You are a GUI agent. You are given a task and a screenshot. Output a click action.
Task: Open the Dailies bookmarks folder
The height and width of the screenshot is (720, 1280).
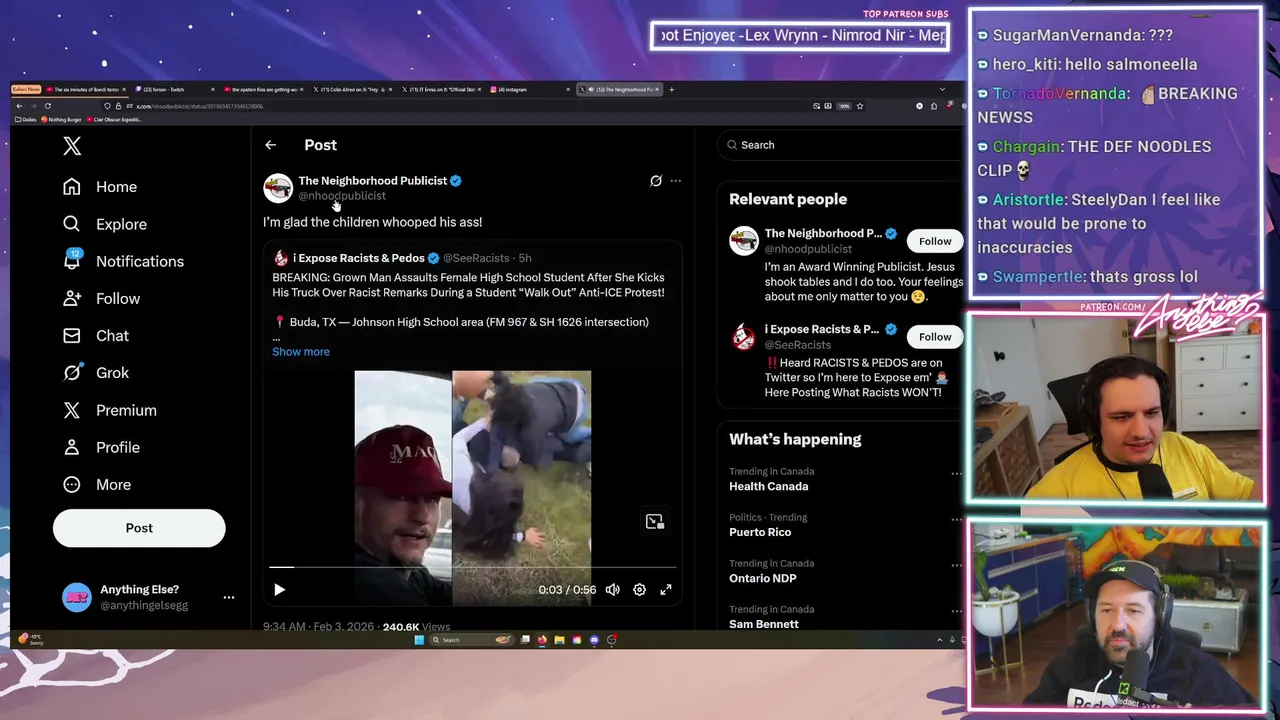click(x=25, y=120)
